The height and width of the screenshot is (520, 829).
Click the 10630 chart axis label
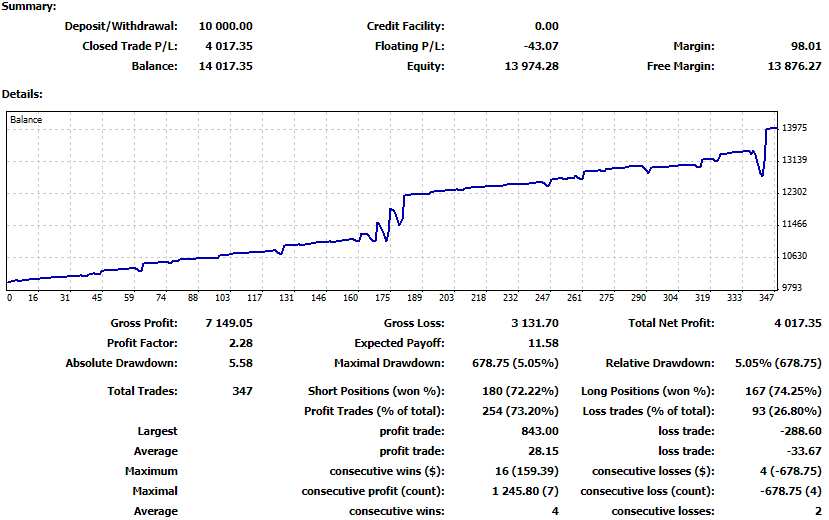795,256
